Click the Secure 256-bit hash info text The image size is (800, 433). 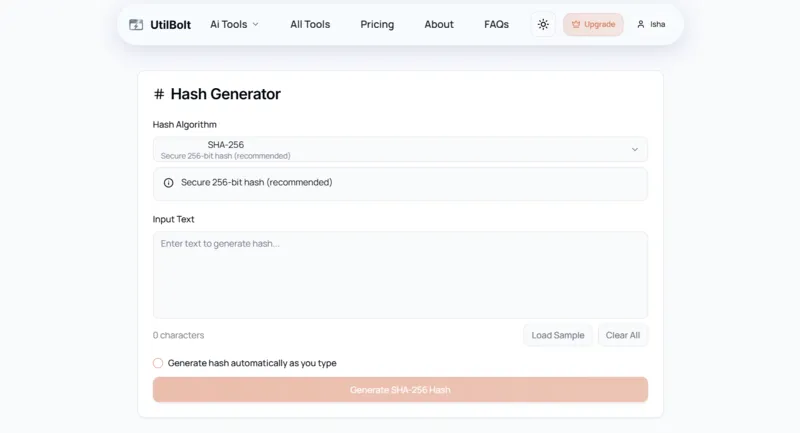[x=257, y=183]
